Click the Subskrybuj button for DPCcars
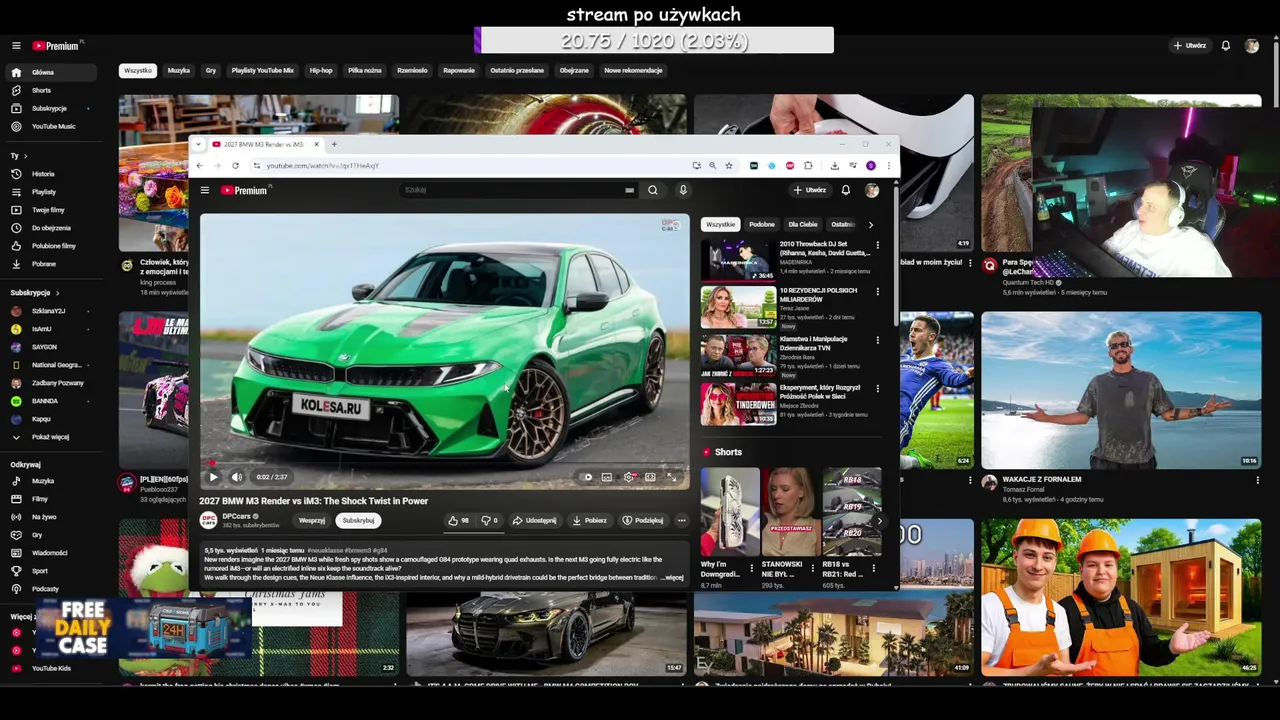 click(x=358, y=521)
